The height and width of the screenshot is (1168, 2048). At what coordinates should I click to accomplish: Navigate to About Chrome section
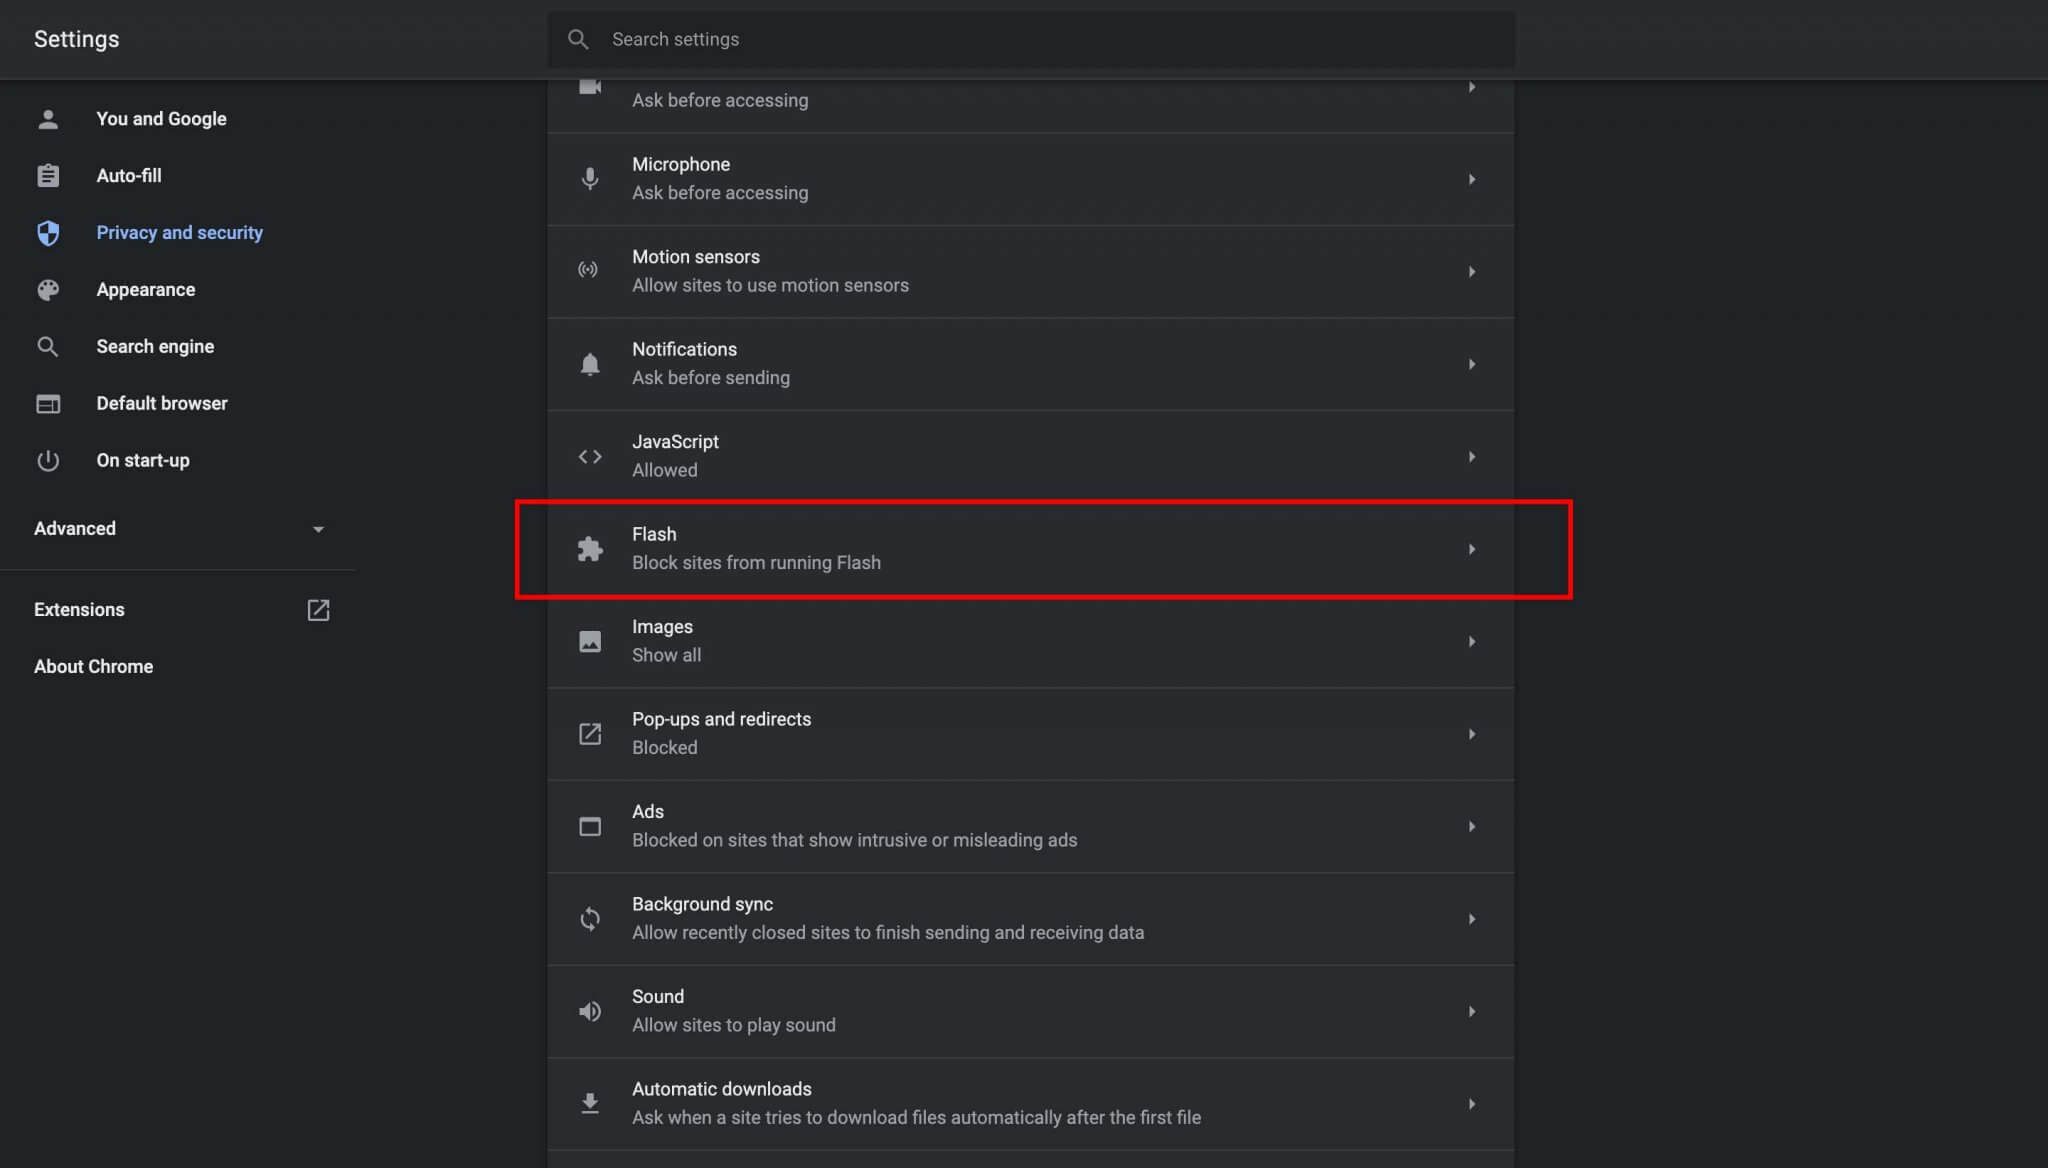point(93,666)
